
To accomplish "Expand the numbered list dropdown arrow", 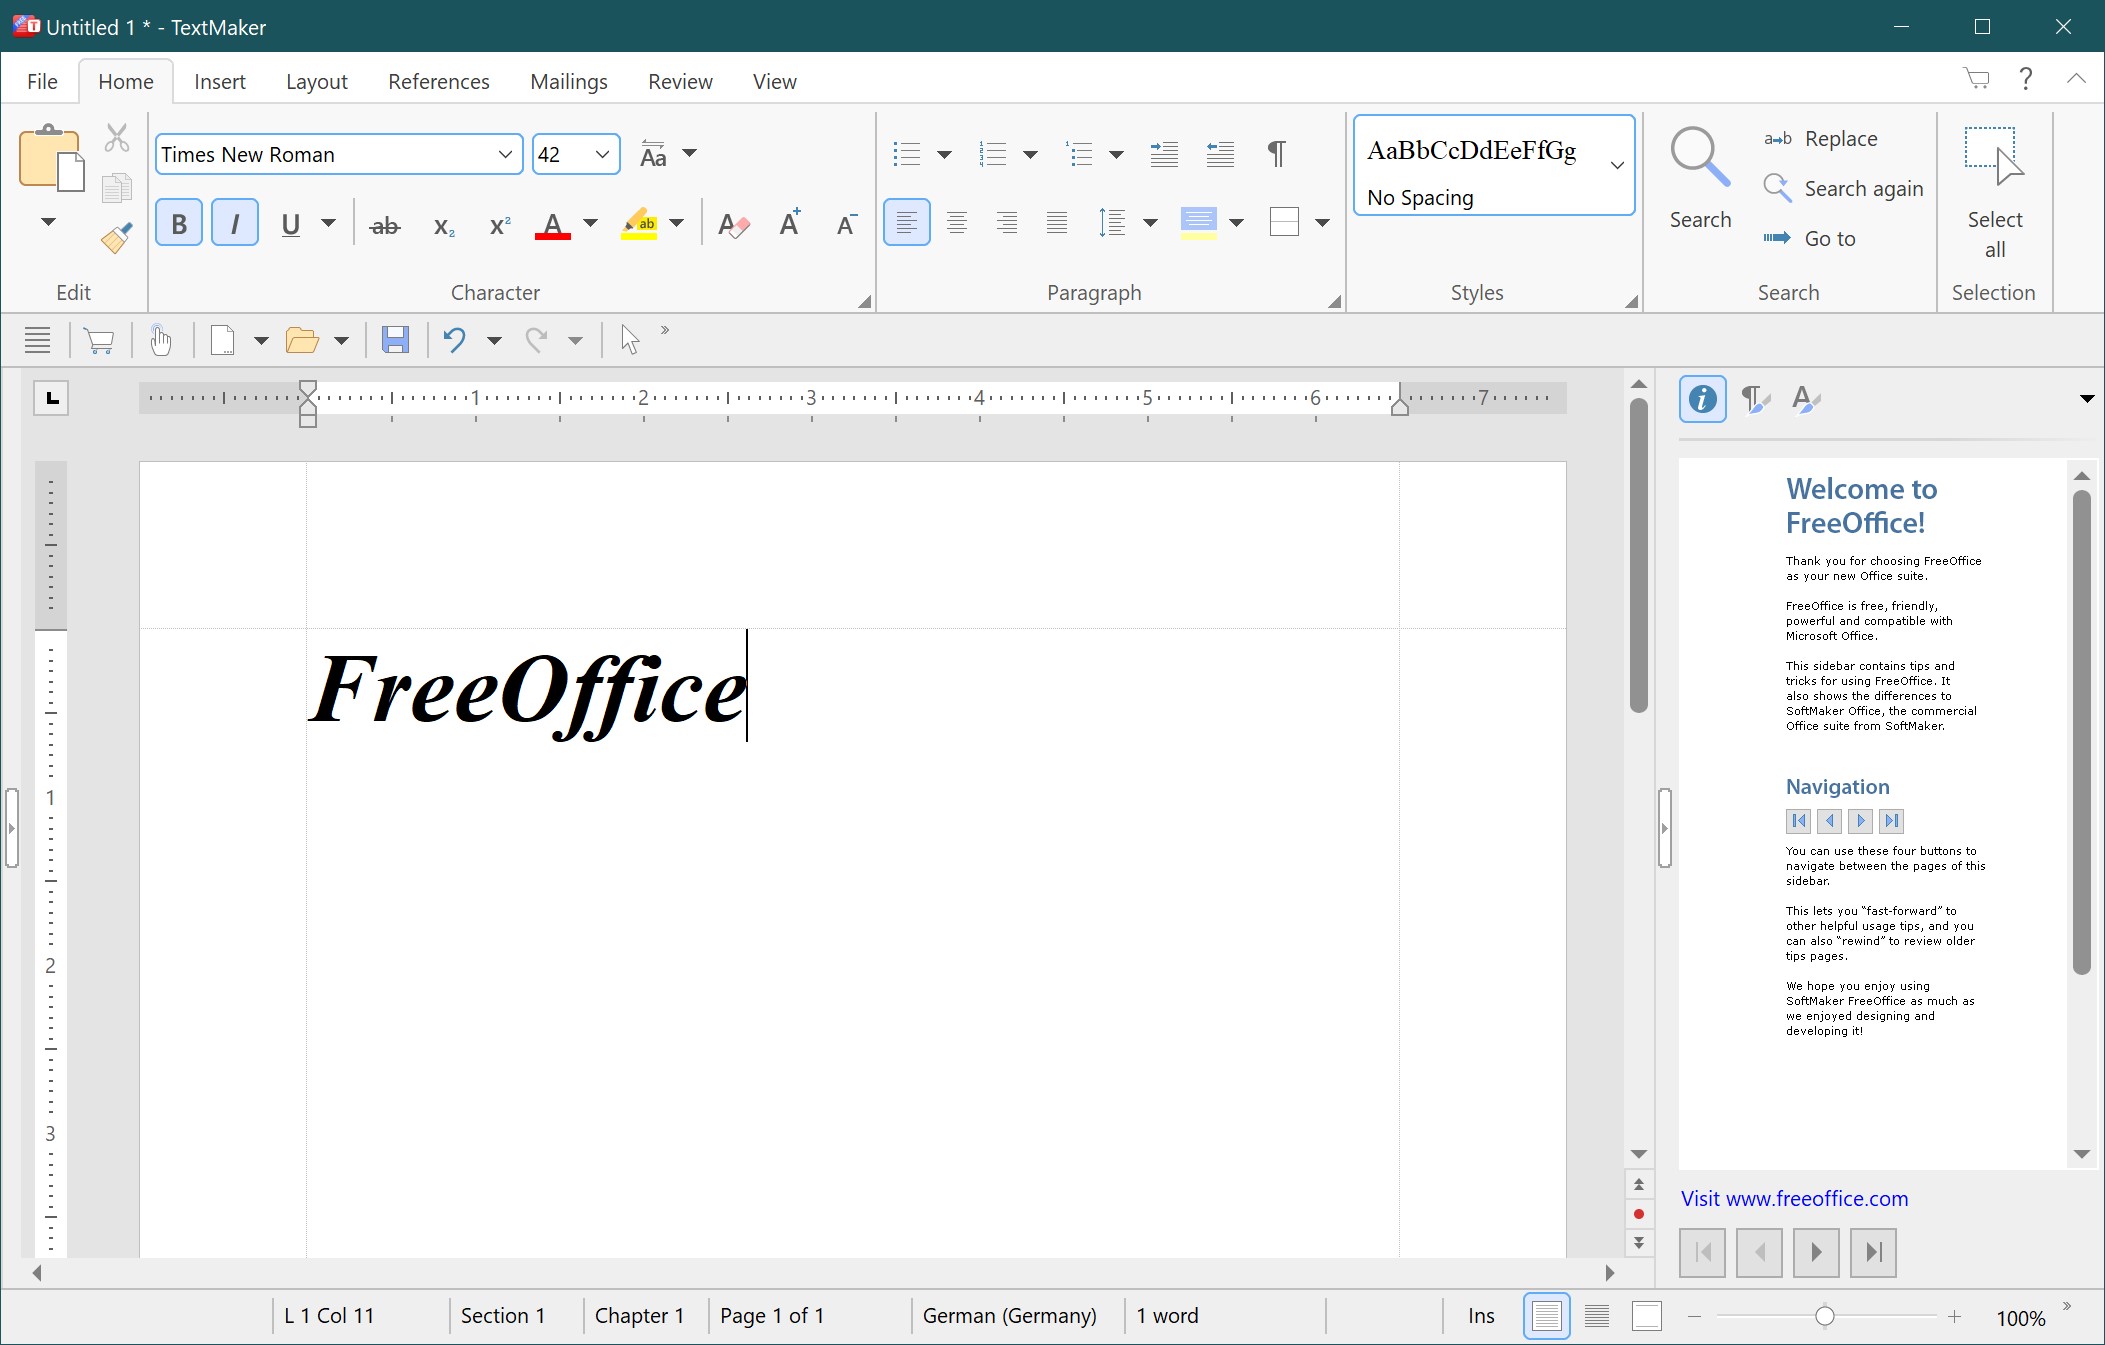I will pos(1030,154).
